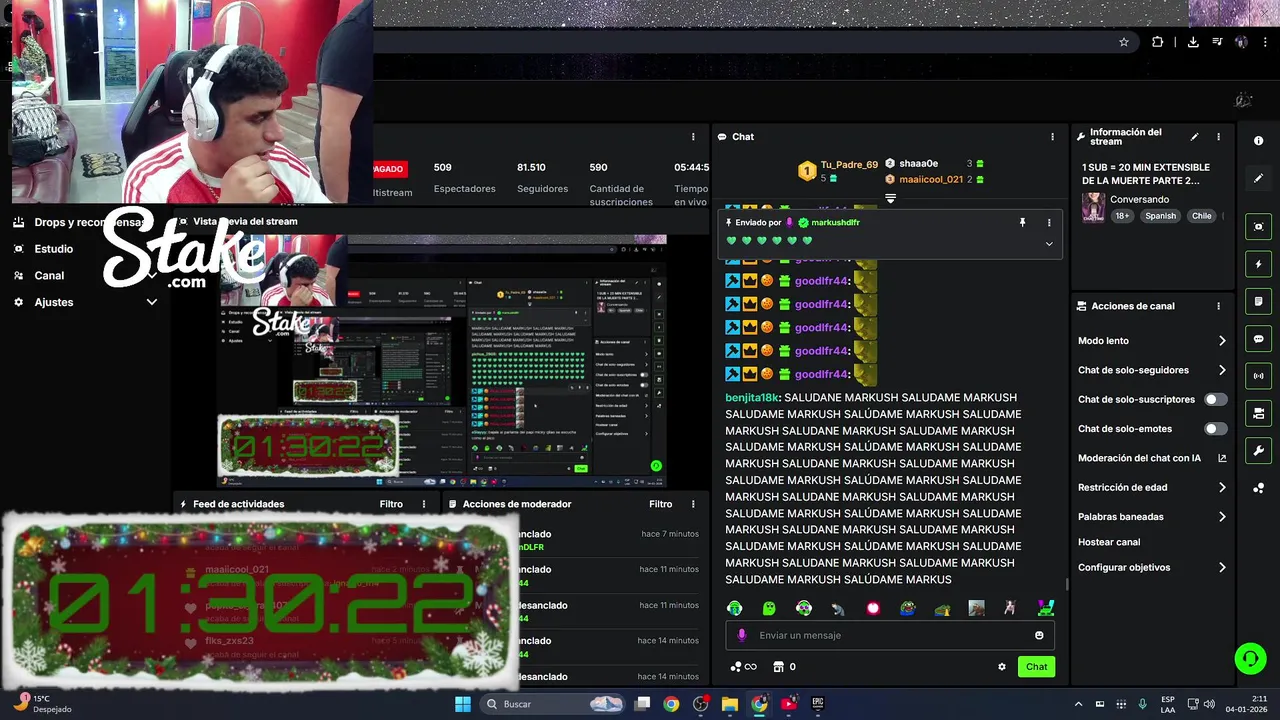The width and height of the screenshot is (1280, 720).
Task: Expand Restricción de edad options
Action: pos(1222,488)
